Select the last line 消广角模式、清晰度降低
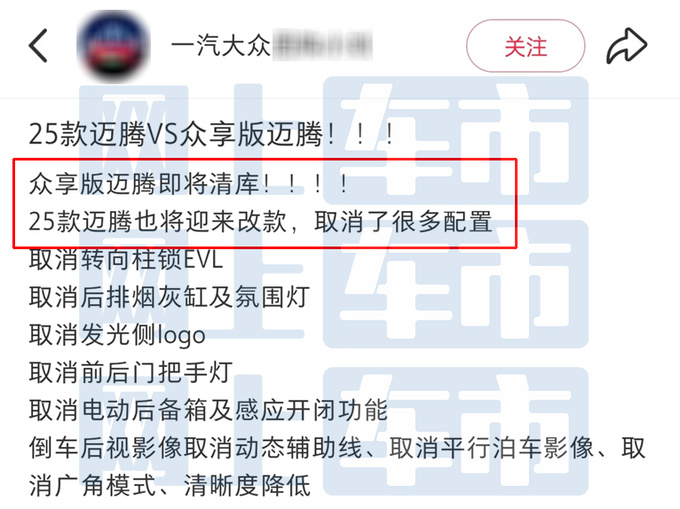This screenshot has width=680, height=509. pos(170,486)
